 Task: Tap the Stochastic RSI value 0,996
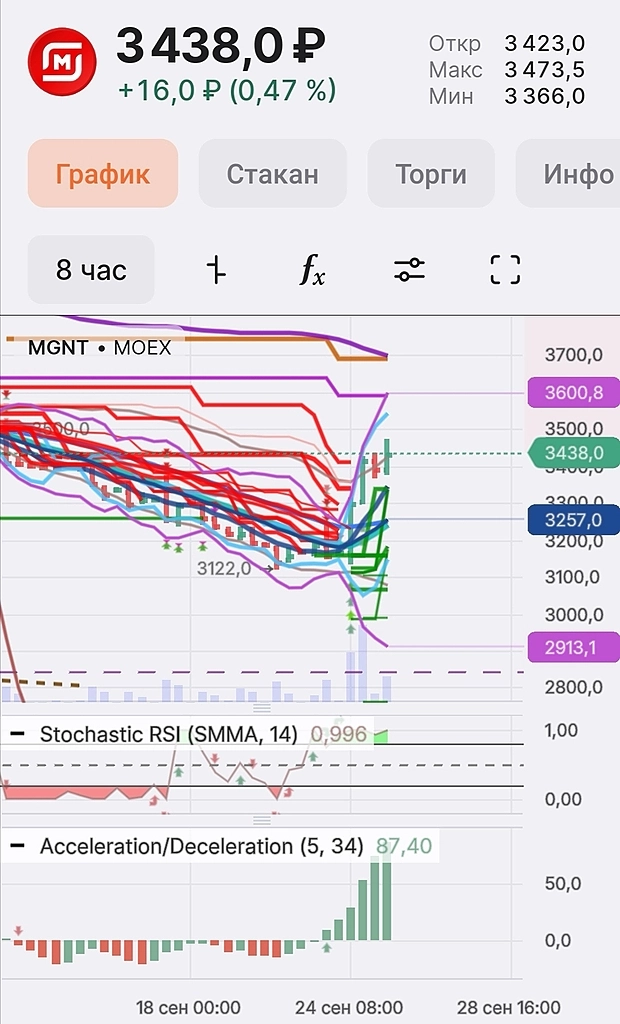click(x=338, y=734)
